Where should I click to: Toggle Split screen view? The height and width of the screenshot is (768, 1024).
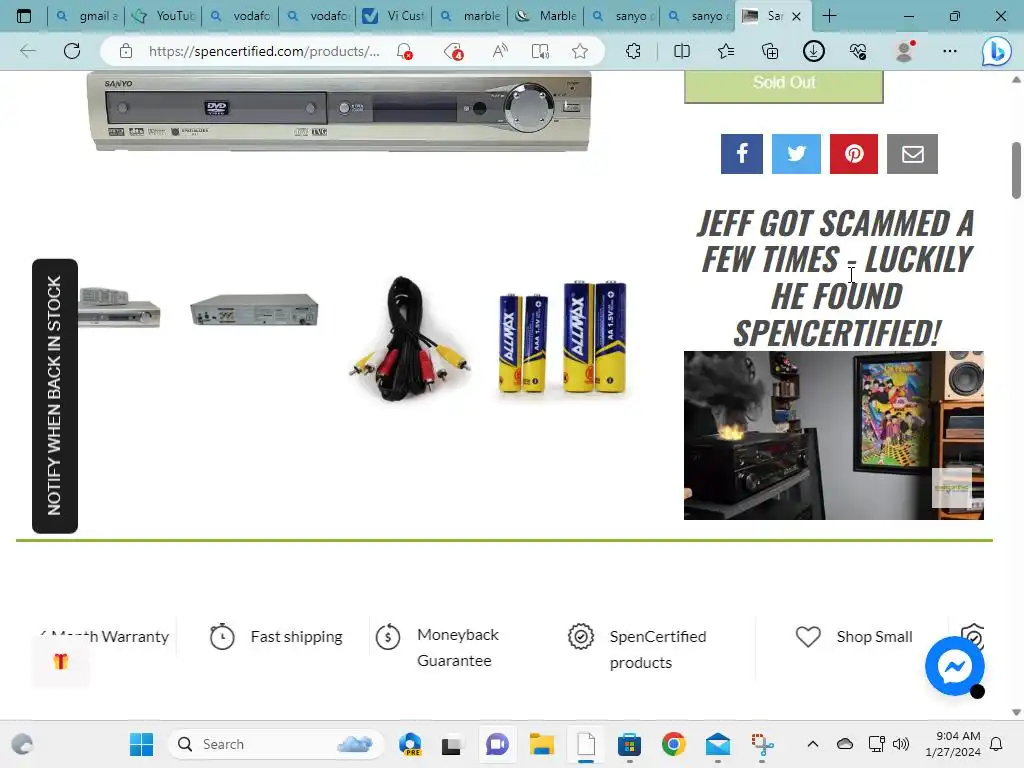(682, 51)
